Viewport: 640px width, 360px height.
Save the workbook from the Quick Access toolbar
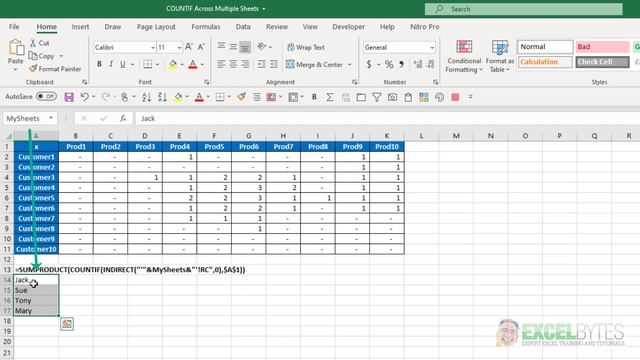[x=69, y=97]
